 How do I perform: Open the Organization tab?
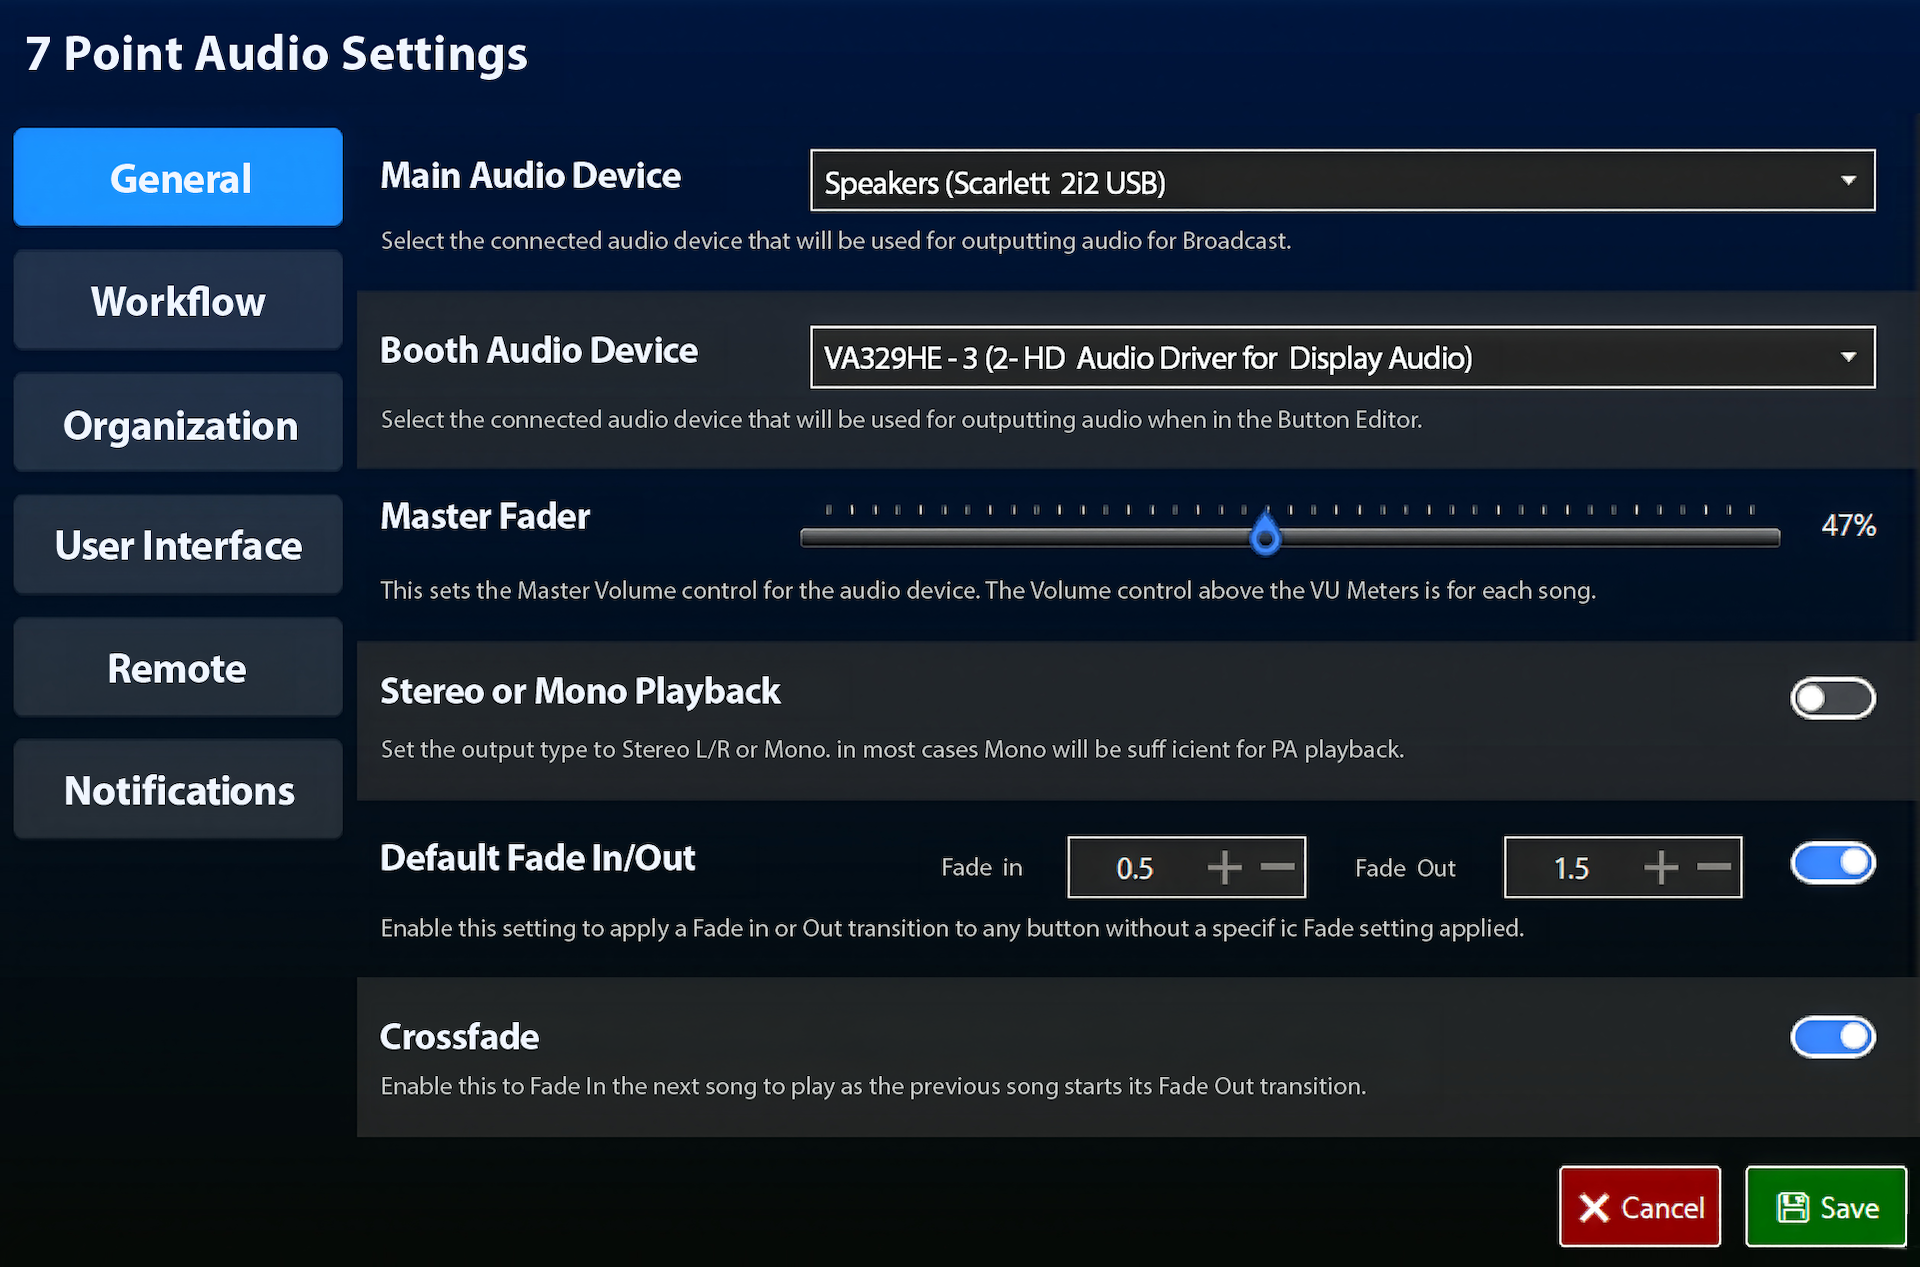pyautogui.click(x=178, y=423)
